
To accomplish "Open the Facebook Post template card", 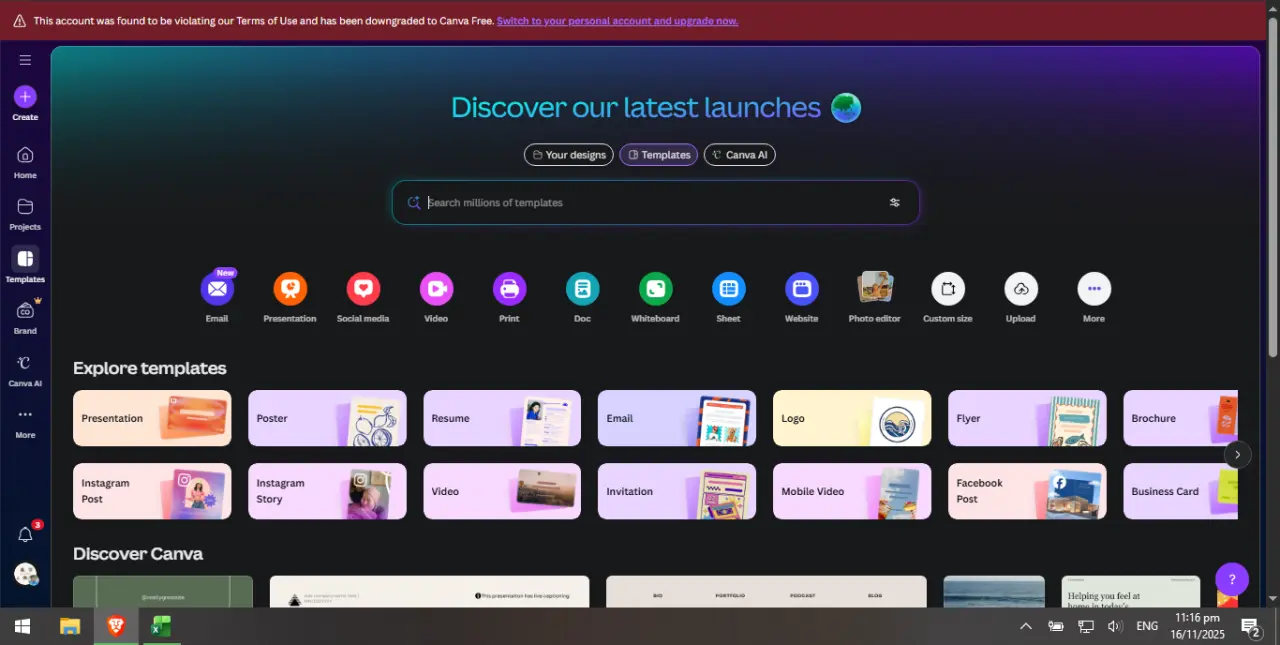I will 1027,491.
